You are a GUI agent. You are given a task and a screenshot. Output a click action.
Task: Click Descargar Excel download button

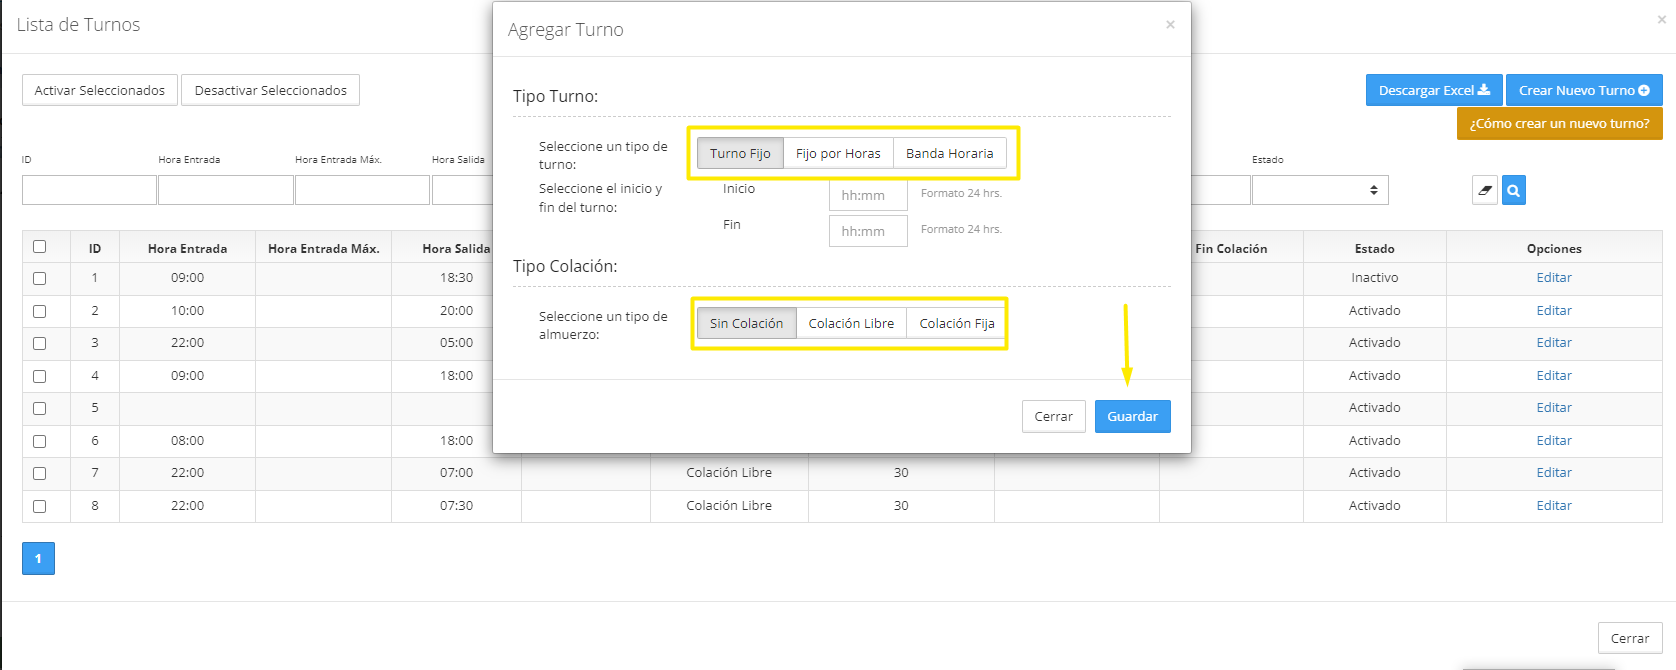(x=1433, y=90)
